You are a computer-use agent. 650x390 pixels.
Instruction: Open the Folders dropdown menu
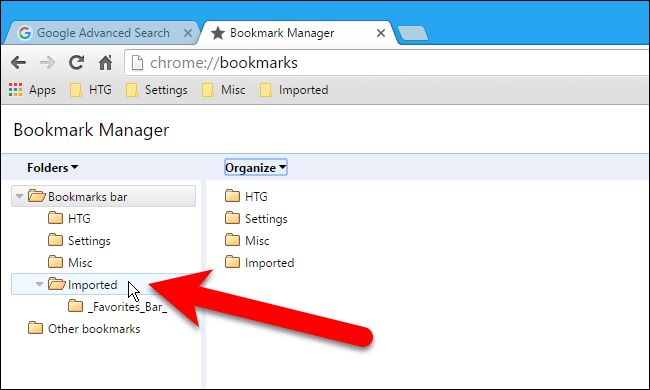(x=52, y=168)
